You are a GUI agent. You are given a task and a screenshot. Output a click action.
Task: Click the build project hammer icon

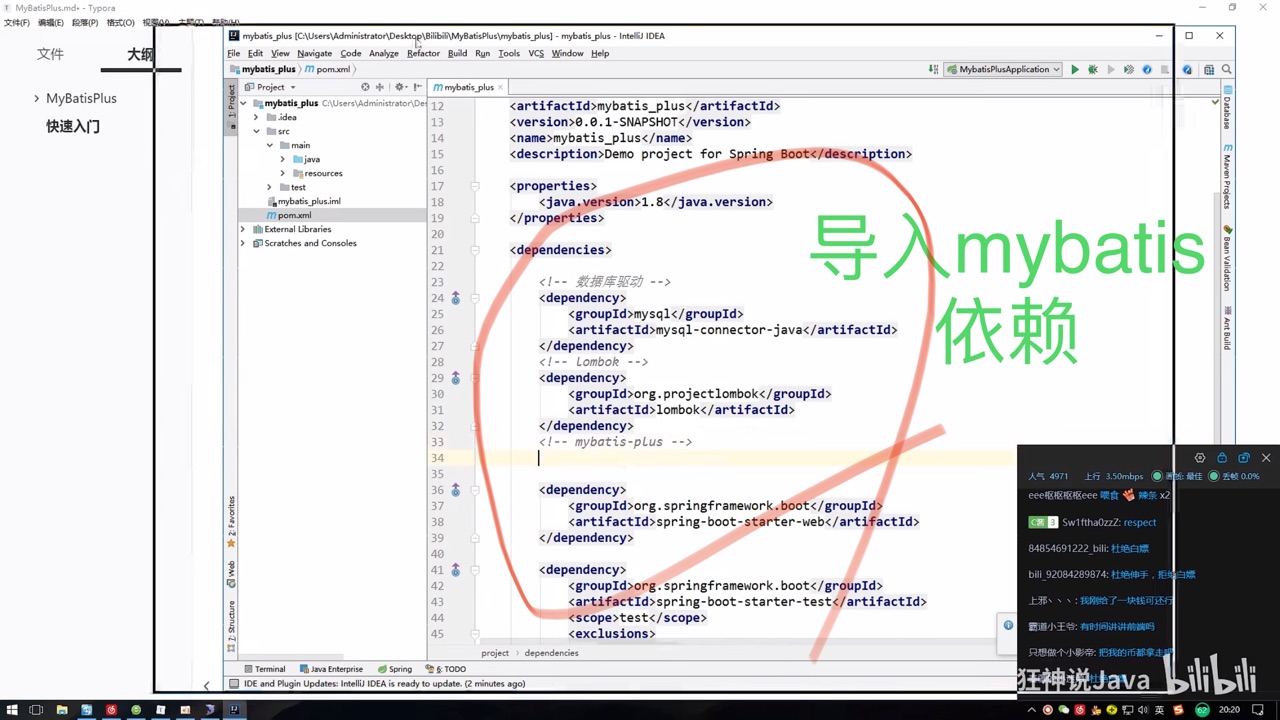(933, 70)
